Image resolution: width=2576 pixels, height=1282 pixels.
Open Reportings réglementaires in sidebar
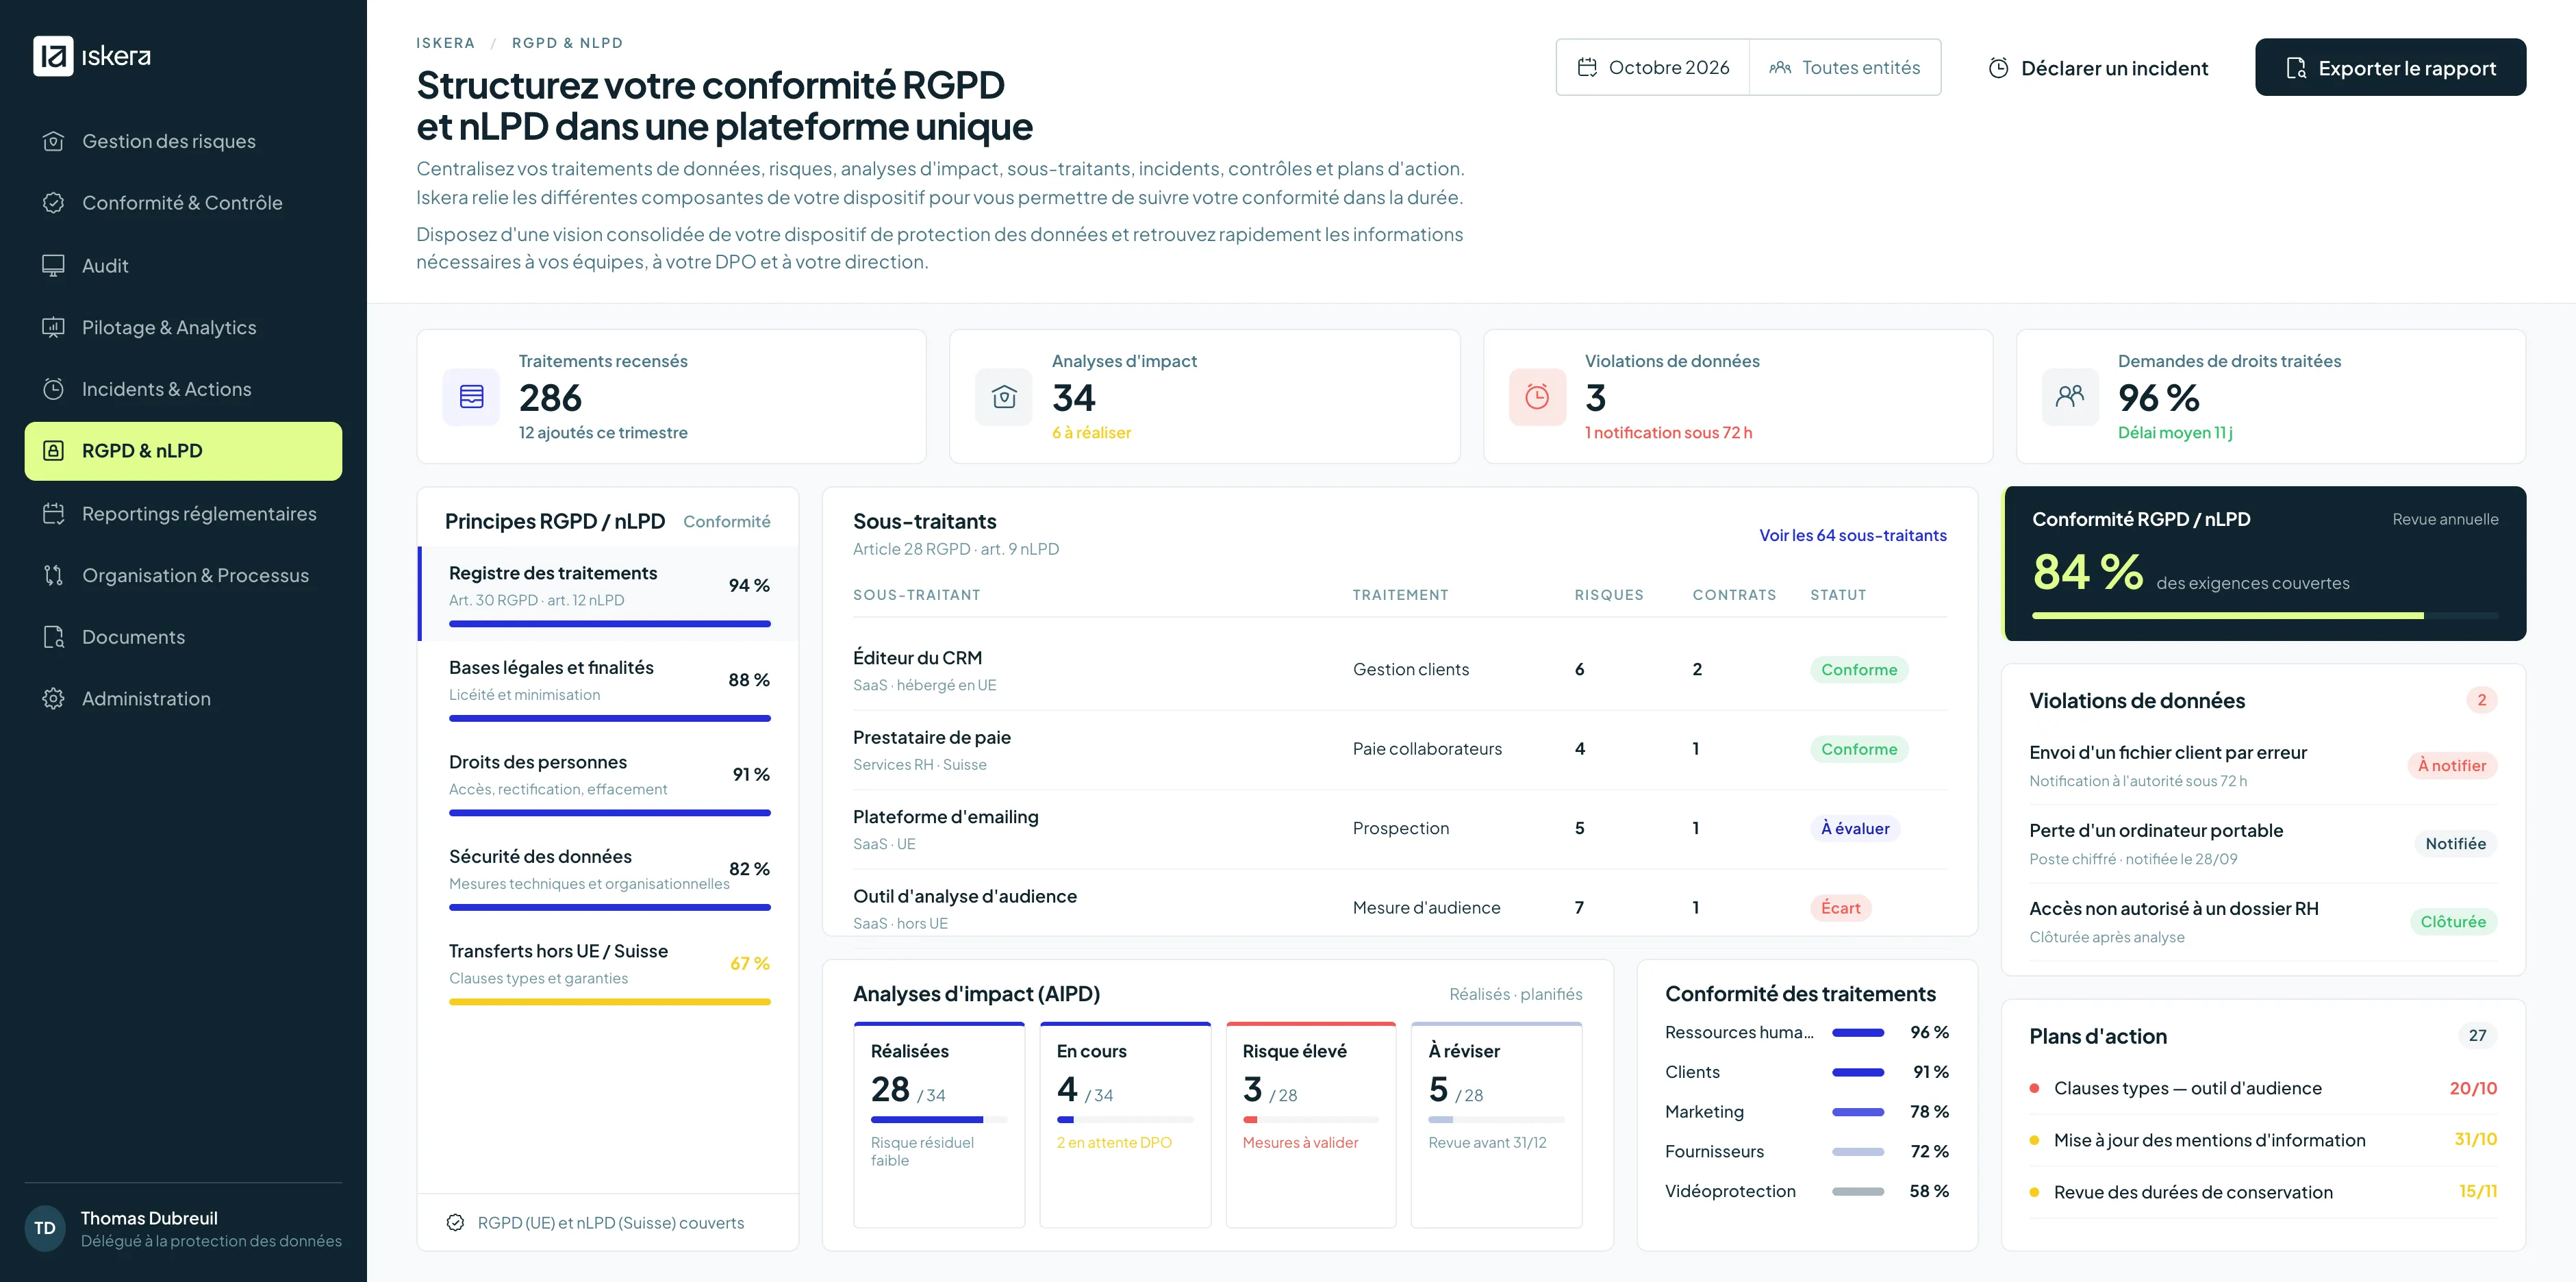pos(183,514)
